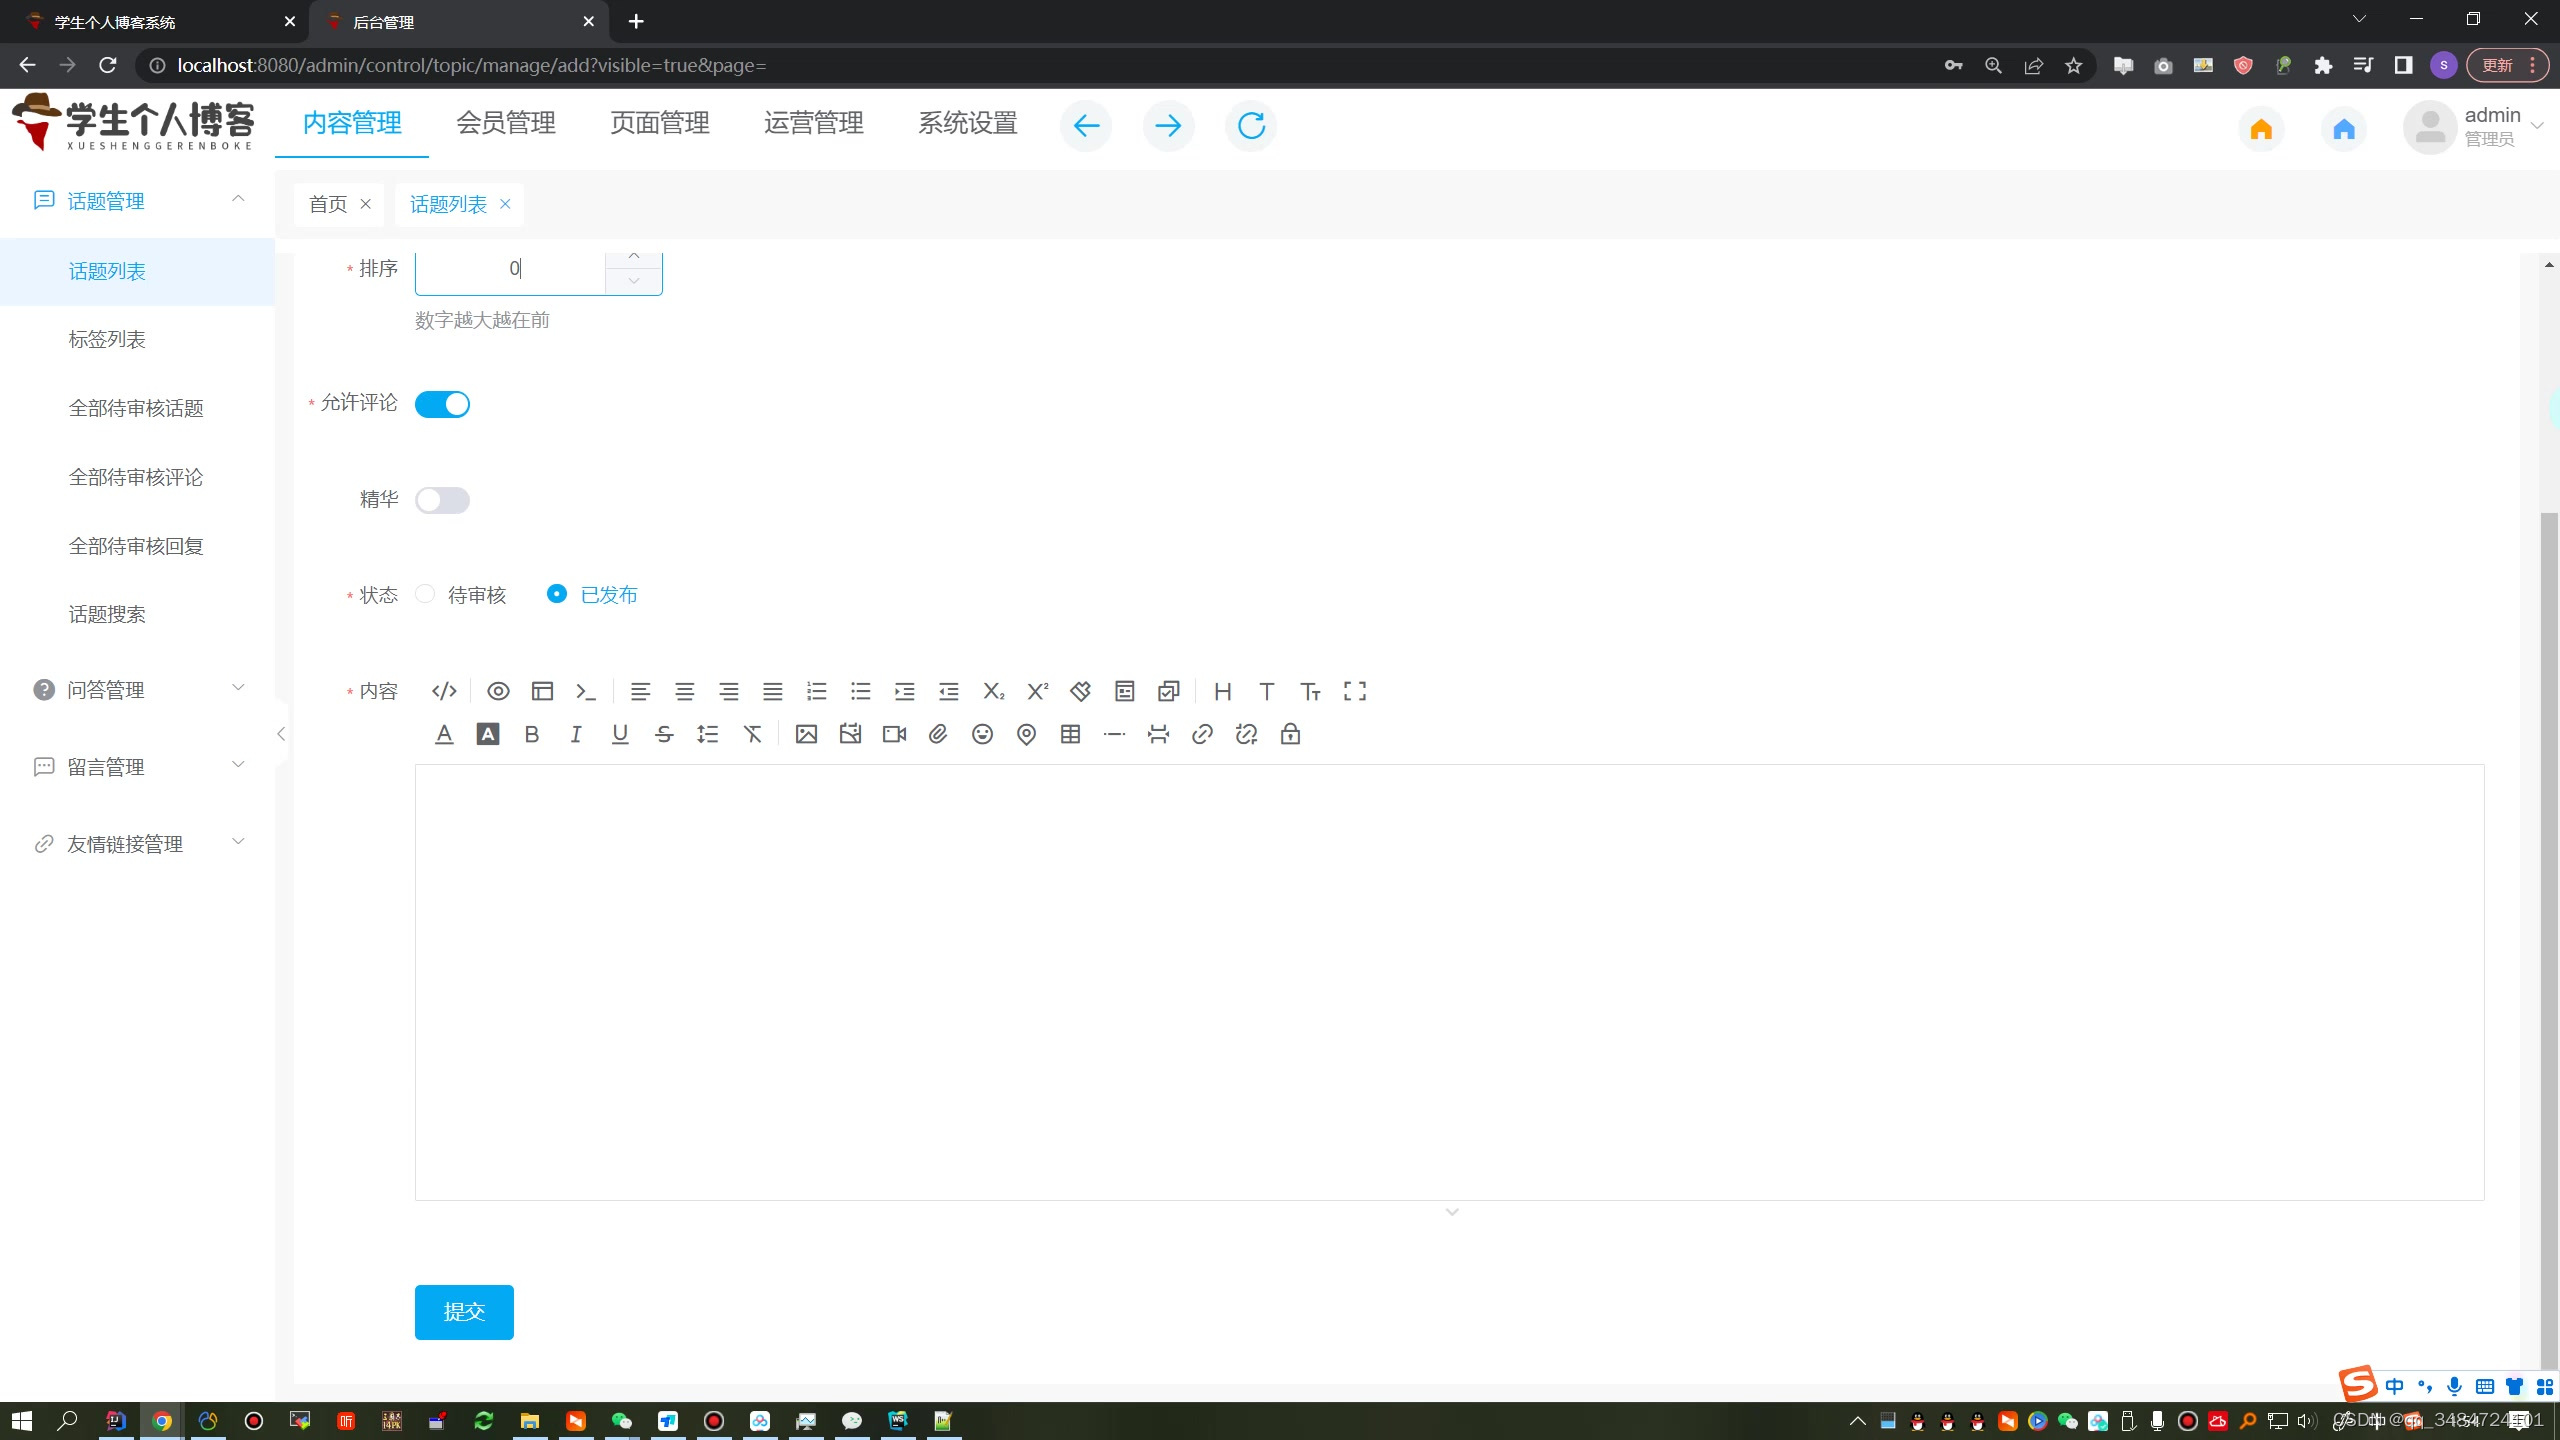
Task: Insert a table into the content
Action: 1070,735
